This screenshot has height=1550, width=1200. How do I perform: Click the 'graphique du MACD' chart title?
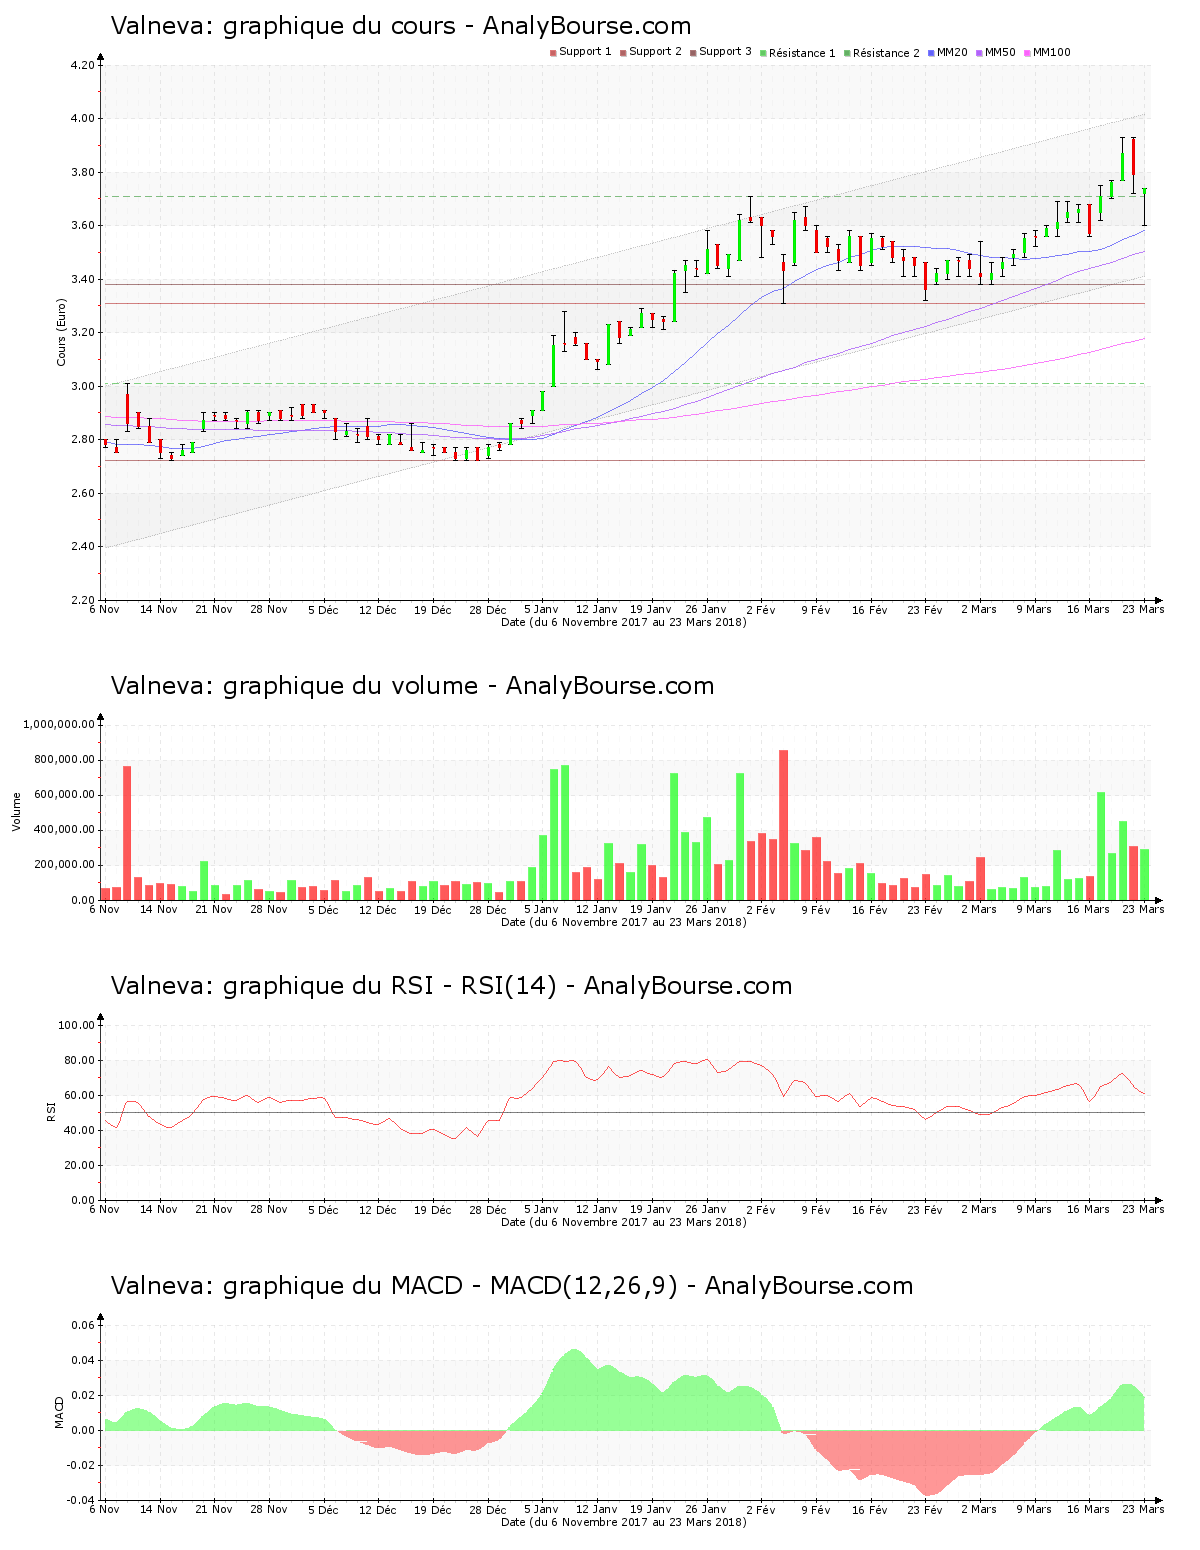[511, 1286]
